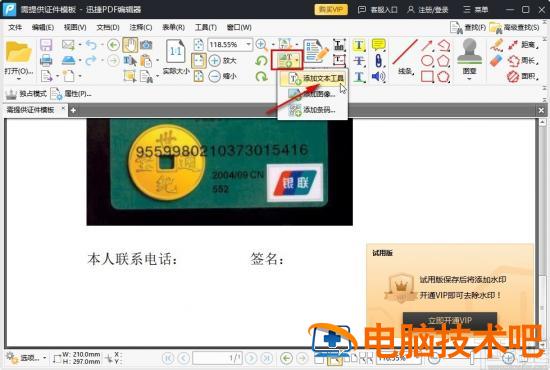Click the 客服入口 customer service link

click(377, 9)
